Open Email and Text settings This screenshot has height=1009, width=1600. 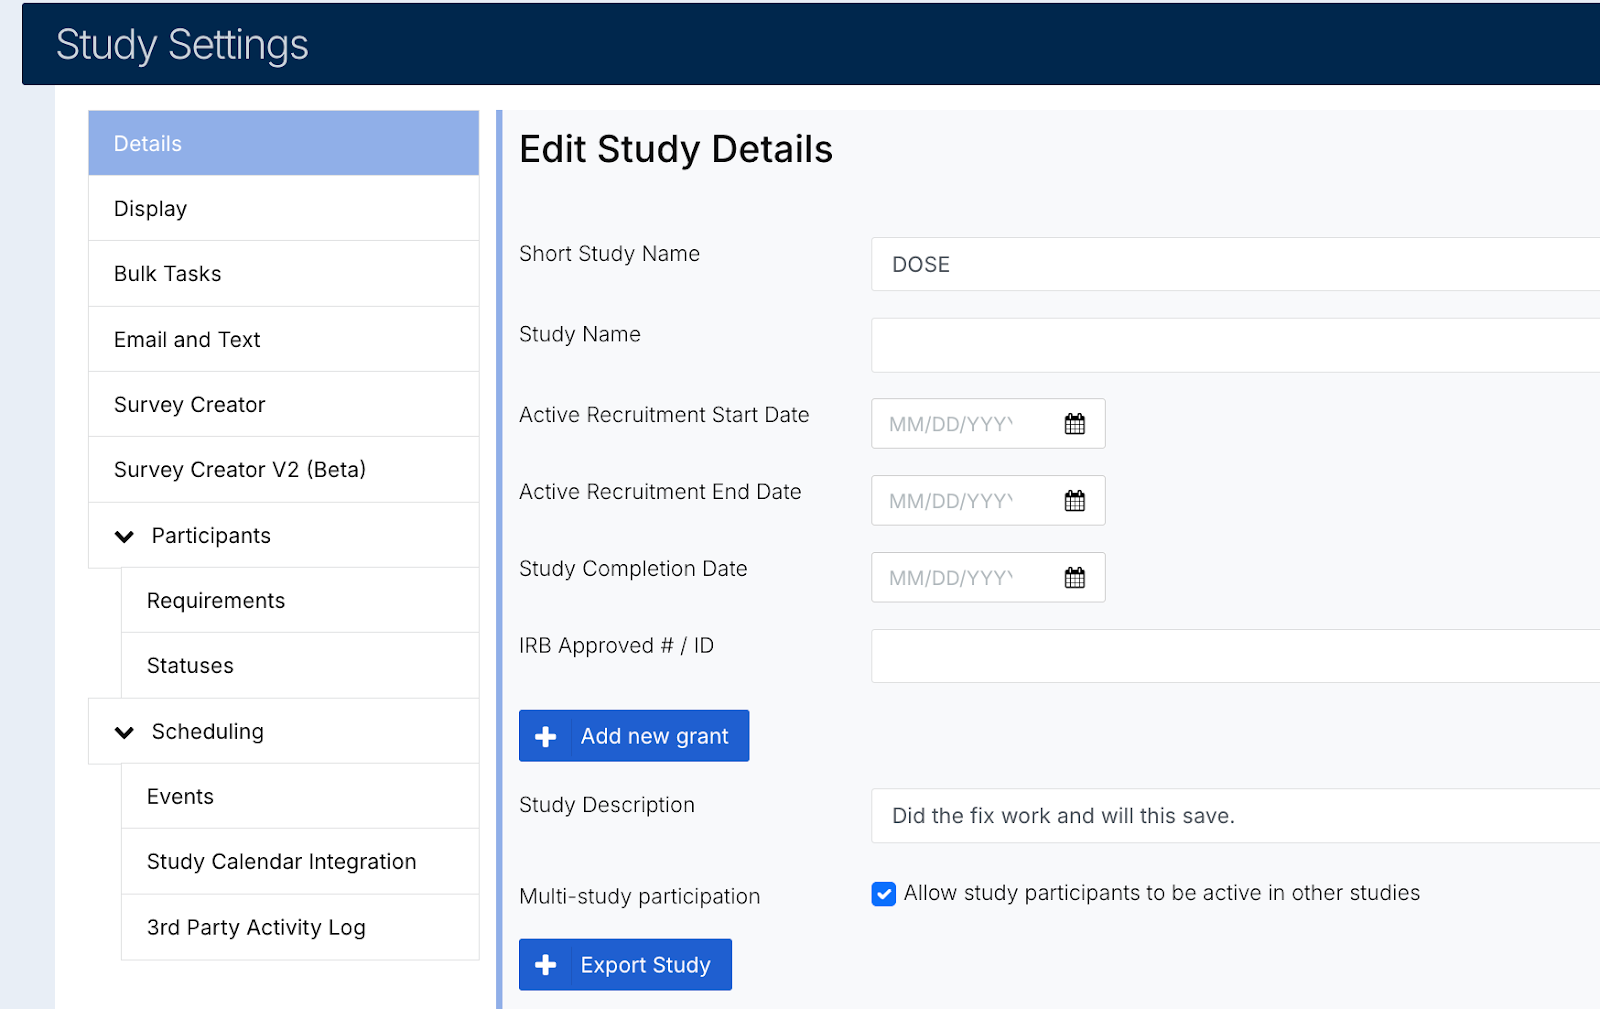pos(283,340)
